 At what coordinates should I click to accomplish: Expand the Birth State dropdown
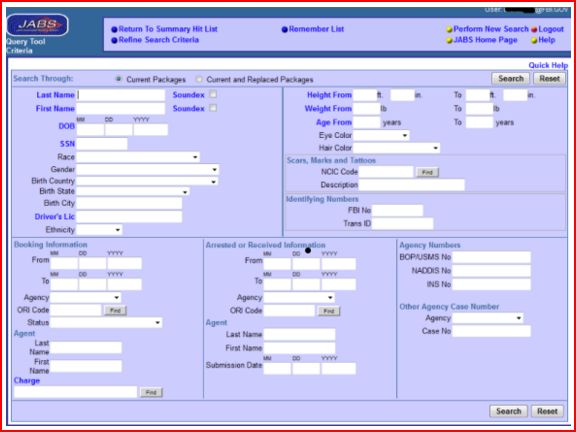133,192
